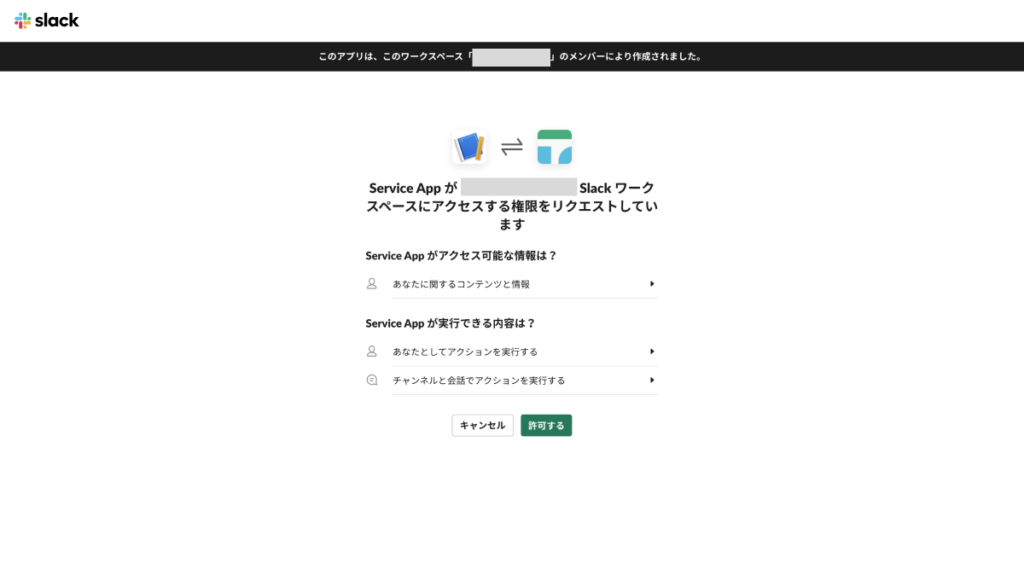This screenshot has width=1024, height=587.
Task: Click person icon beside あなたとしてアクションを実行する
Action: pos(372,352)
